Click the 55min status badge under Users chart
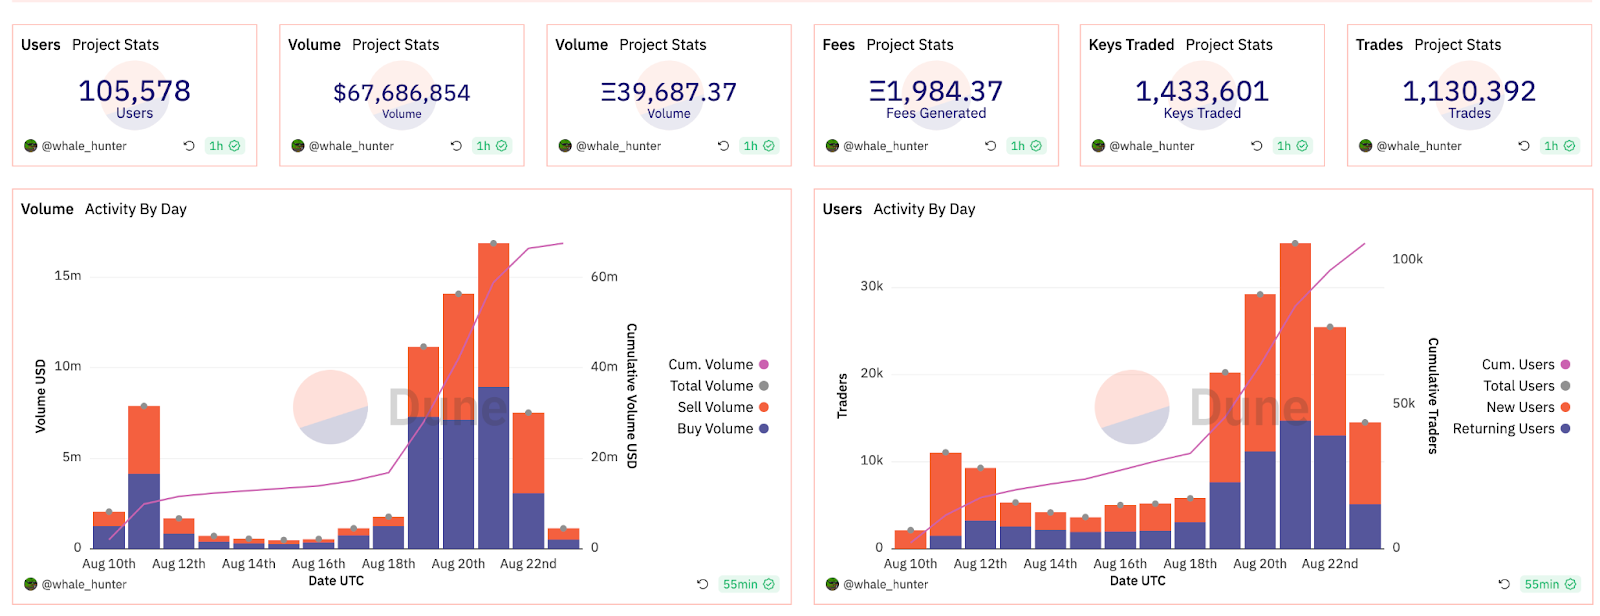This screenshot has width=1600, height=616. point(1550,585)
